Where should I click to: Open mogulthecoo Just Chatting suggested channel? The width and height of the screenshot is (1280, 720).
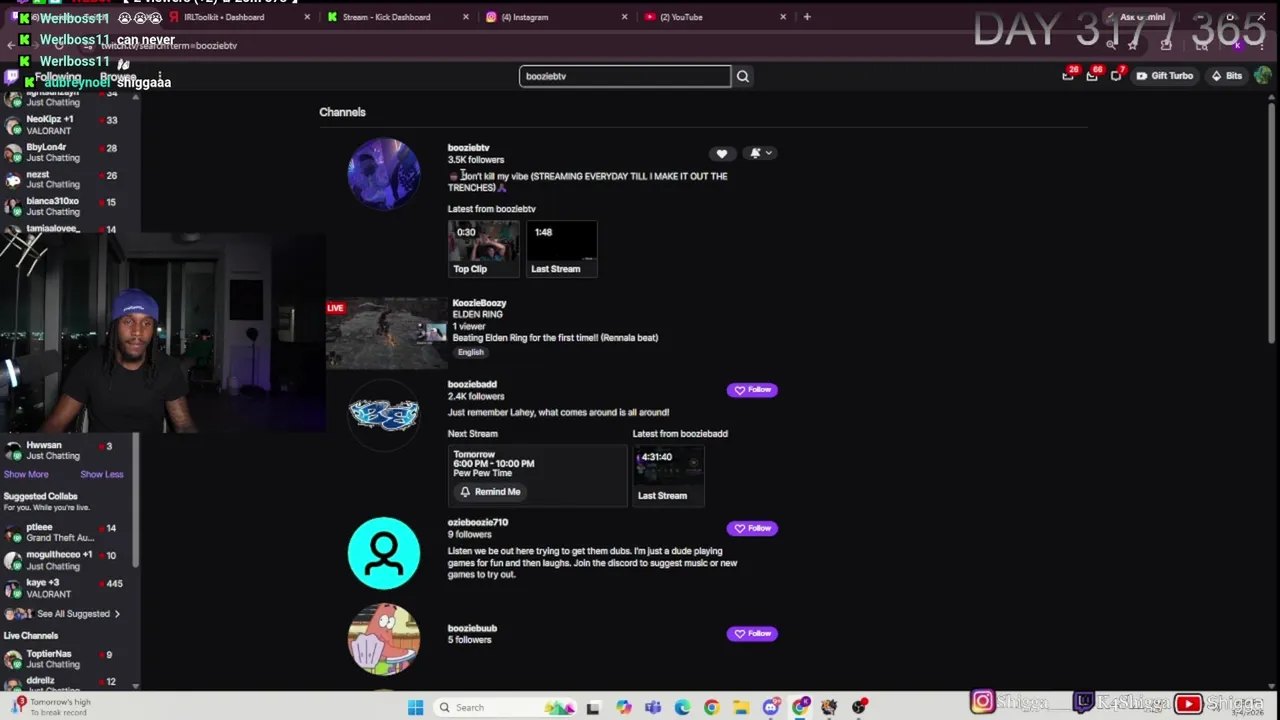click(67, 560)
